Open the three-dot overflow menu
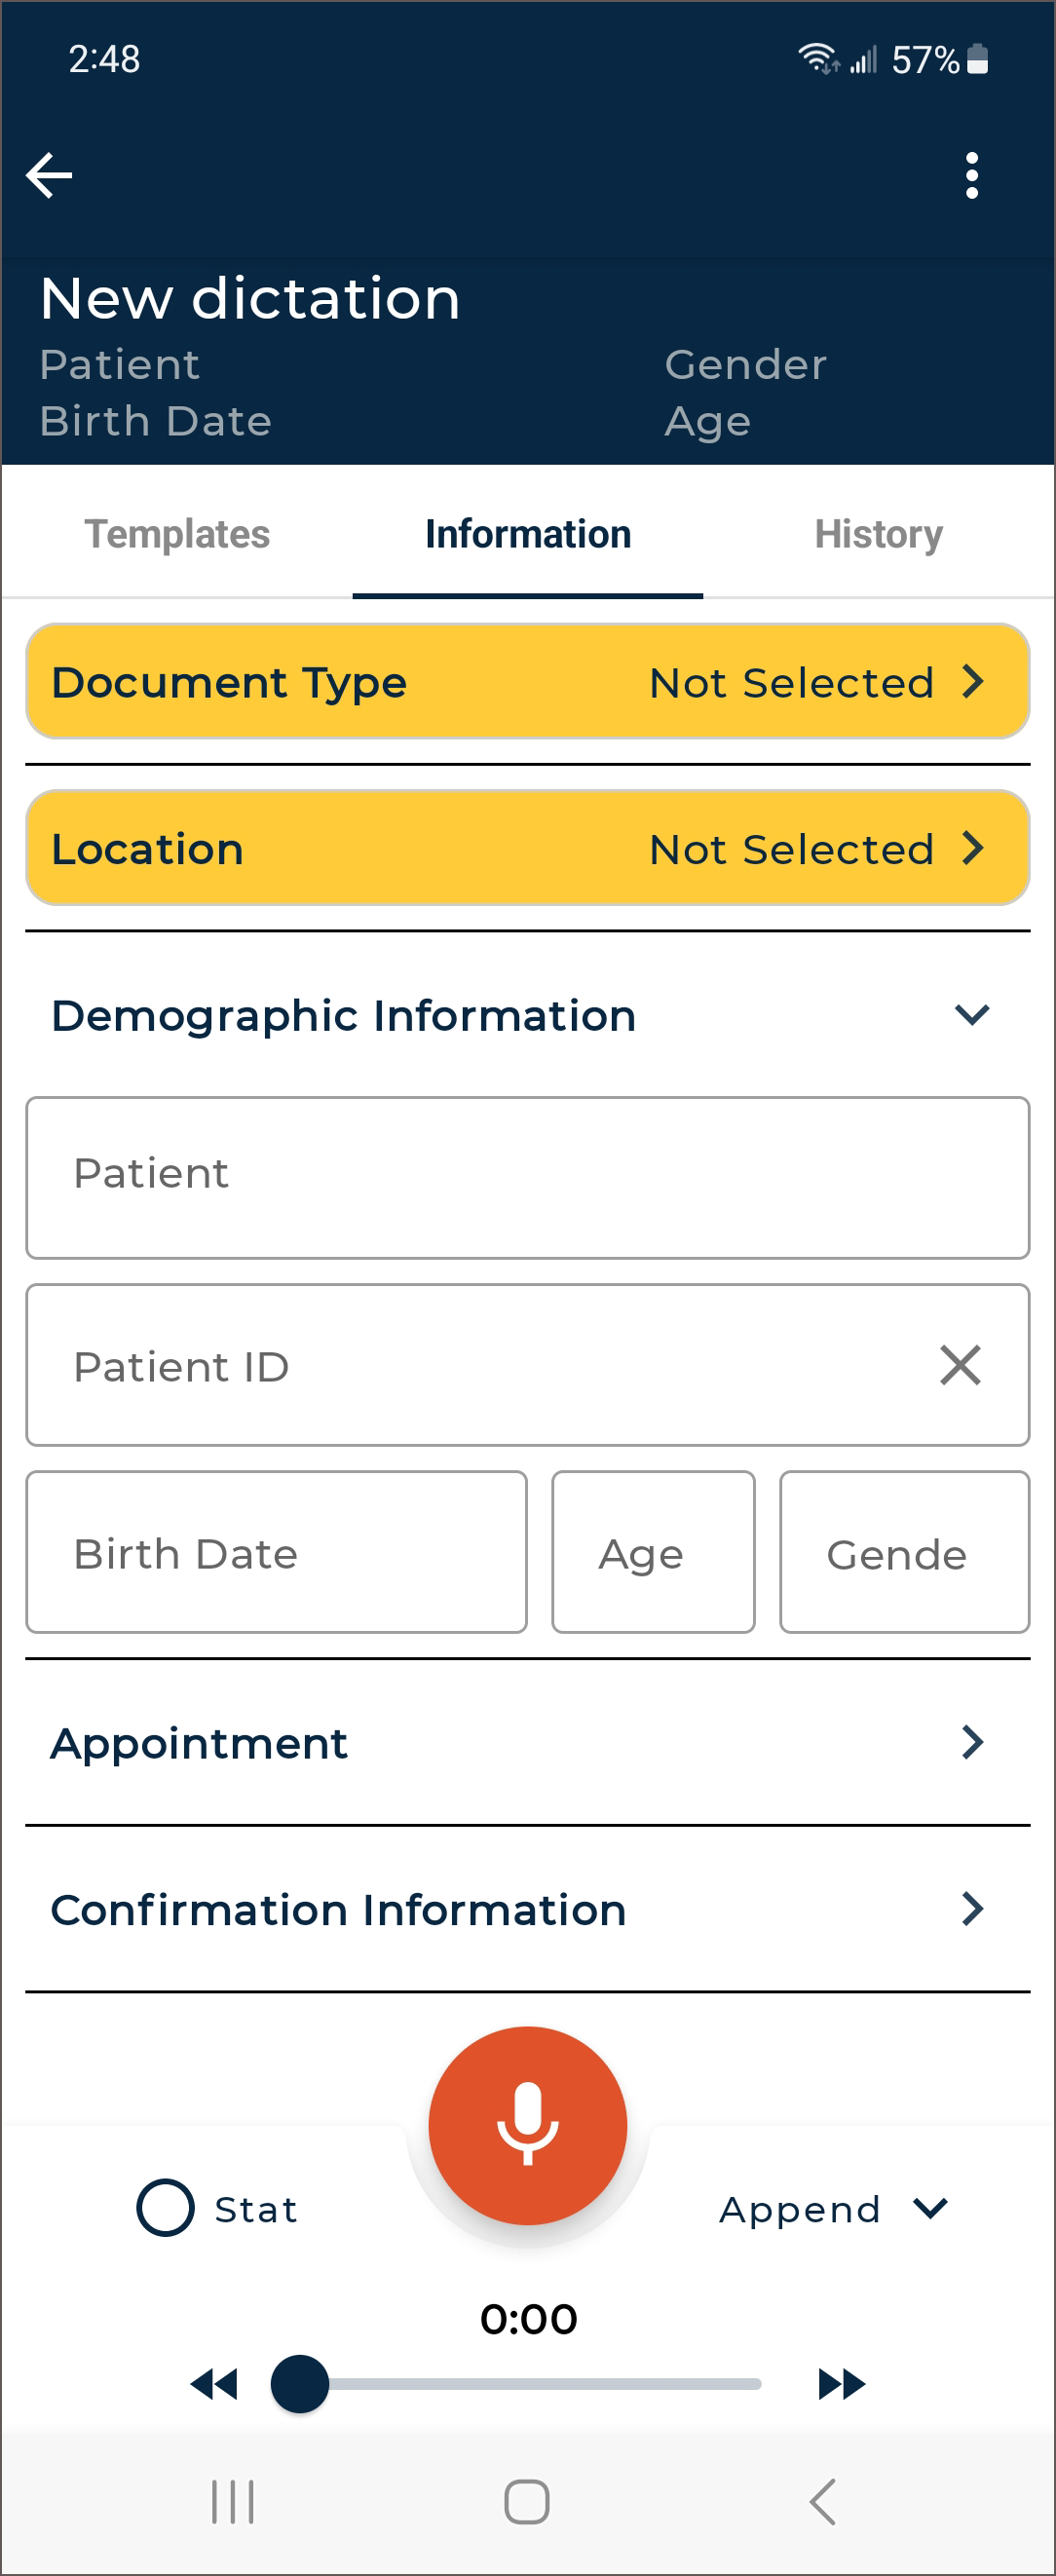 [x=971, y=176]
